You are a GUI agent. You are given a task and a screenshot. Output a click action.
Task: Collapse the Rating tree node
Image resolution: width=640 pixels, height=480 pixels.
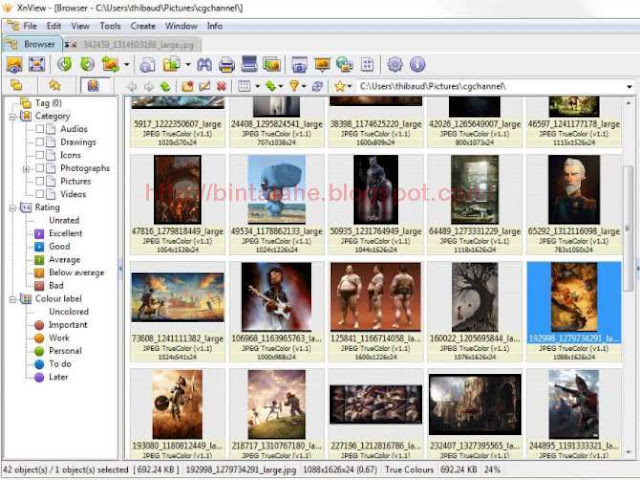pos(13,208)
